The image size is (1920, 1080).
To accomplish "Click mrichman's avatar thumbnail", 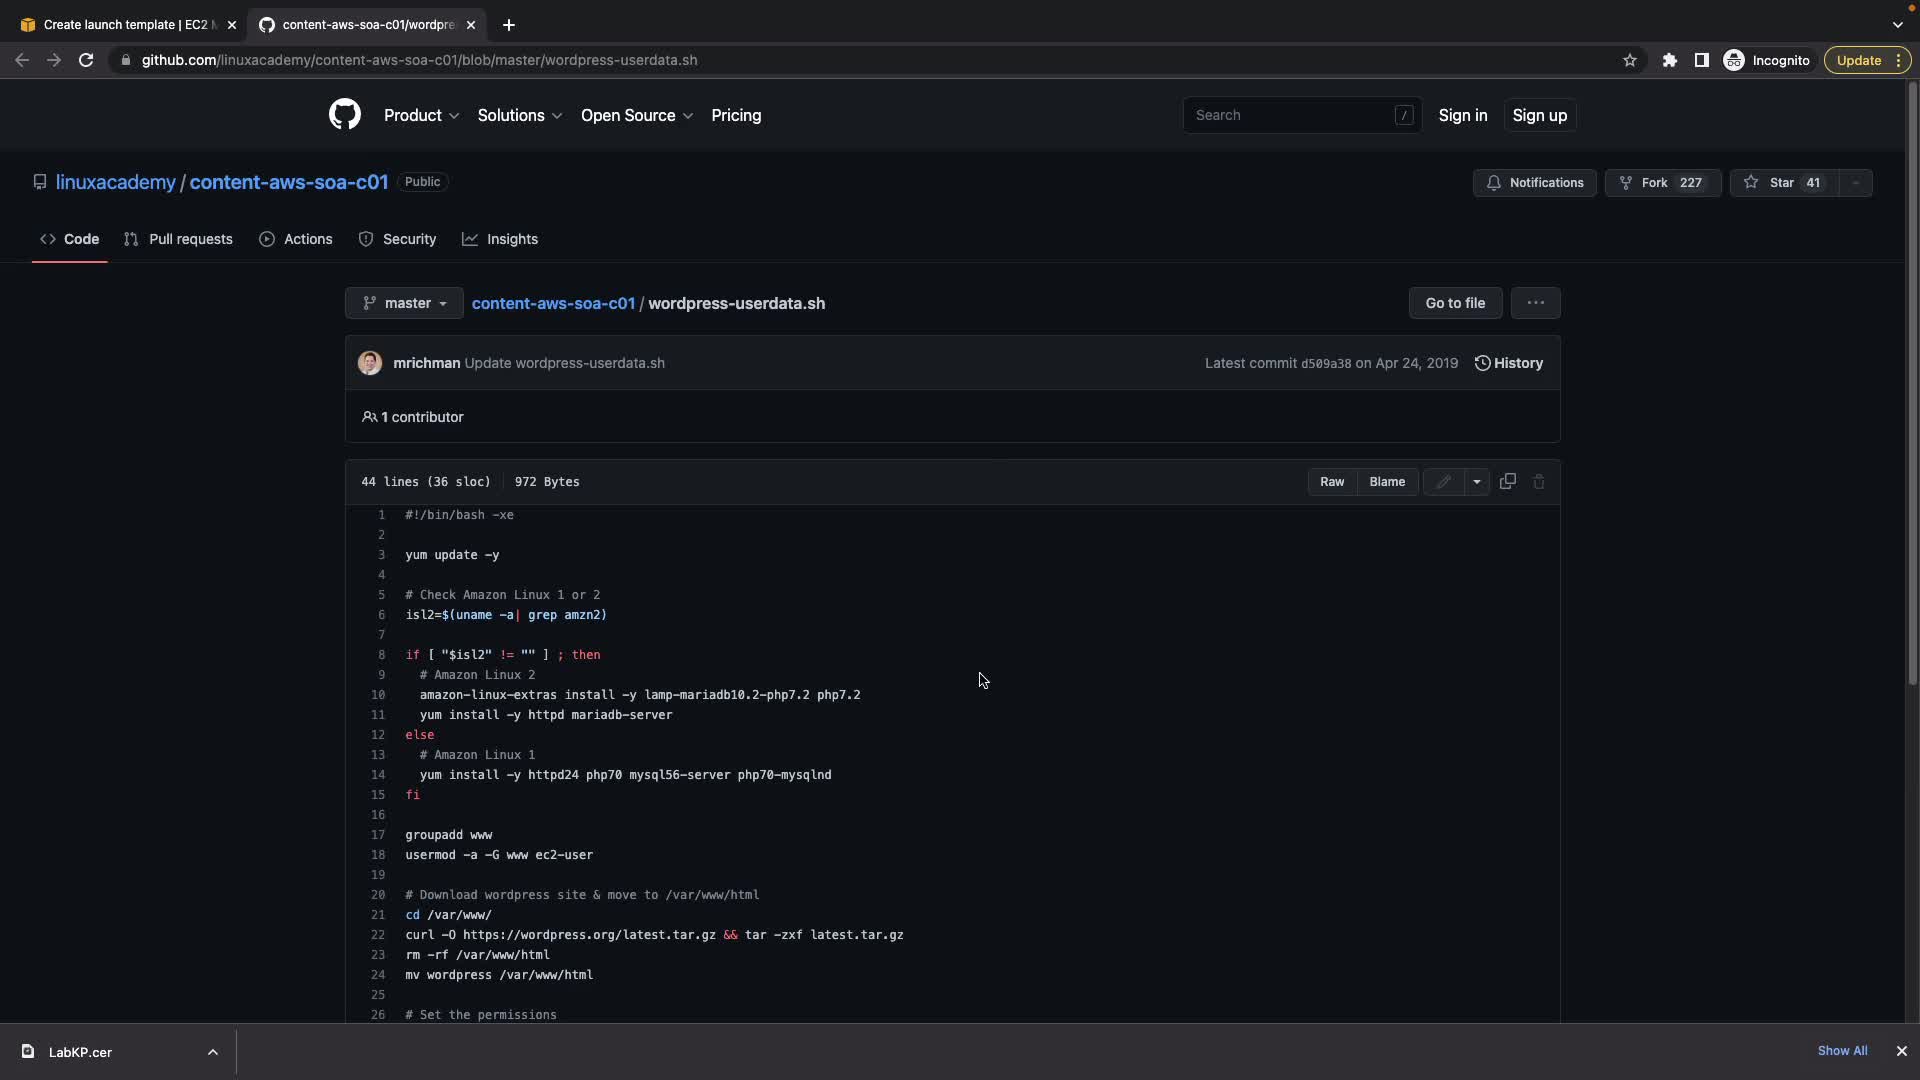I will [x=370, y=363].
